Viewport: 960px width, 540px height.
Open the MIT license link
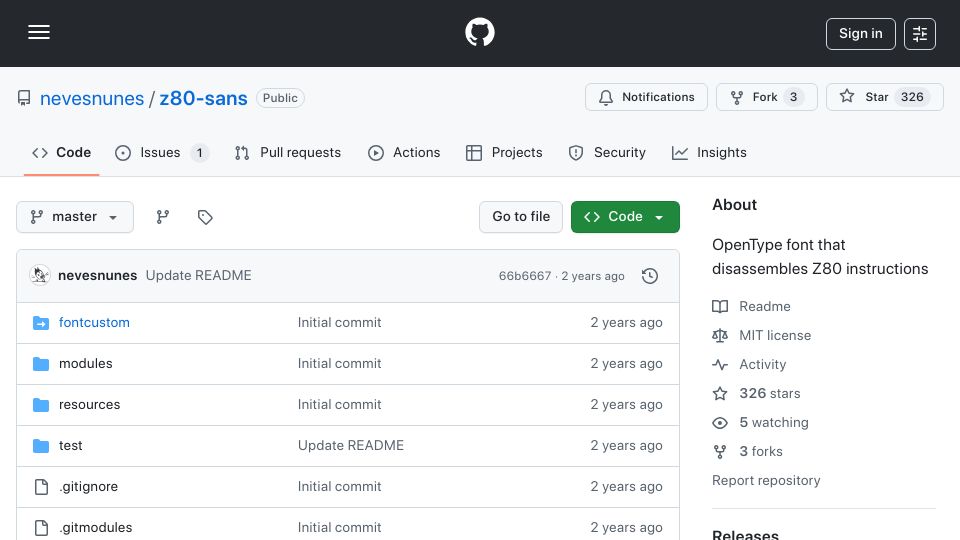tap(762, 336)
